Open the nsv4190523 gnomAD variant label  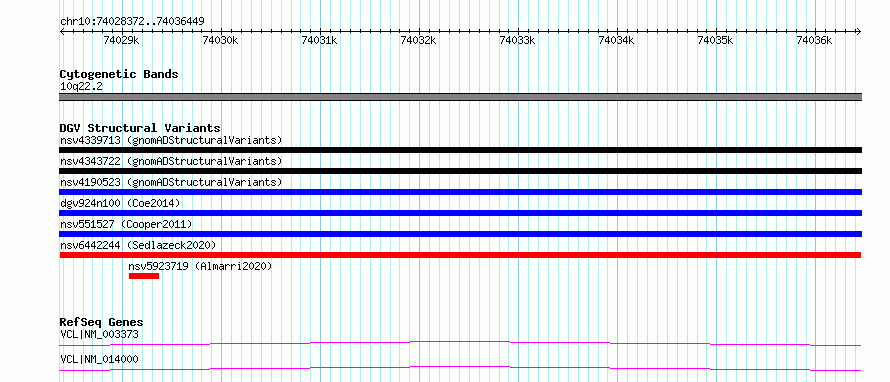[x=171, y=182]
